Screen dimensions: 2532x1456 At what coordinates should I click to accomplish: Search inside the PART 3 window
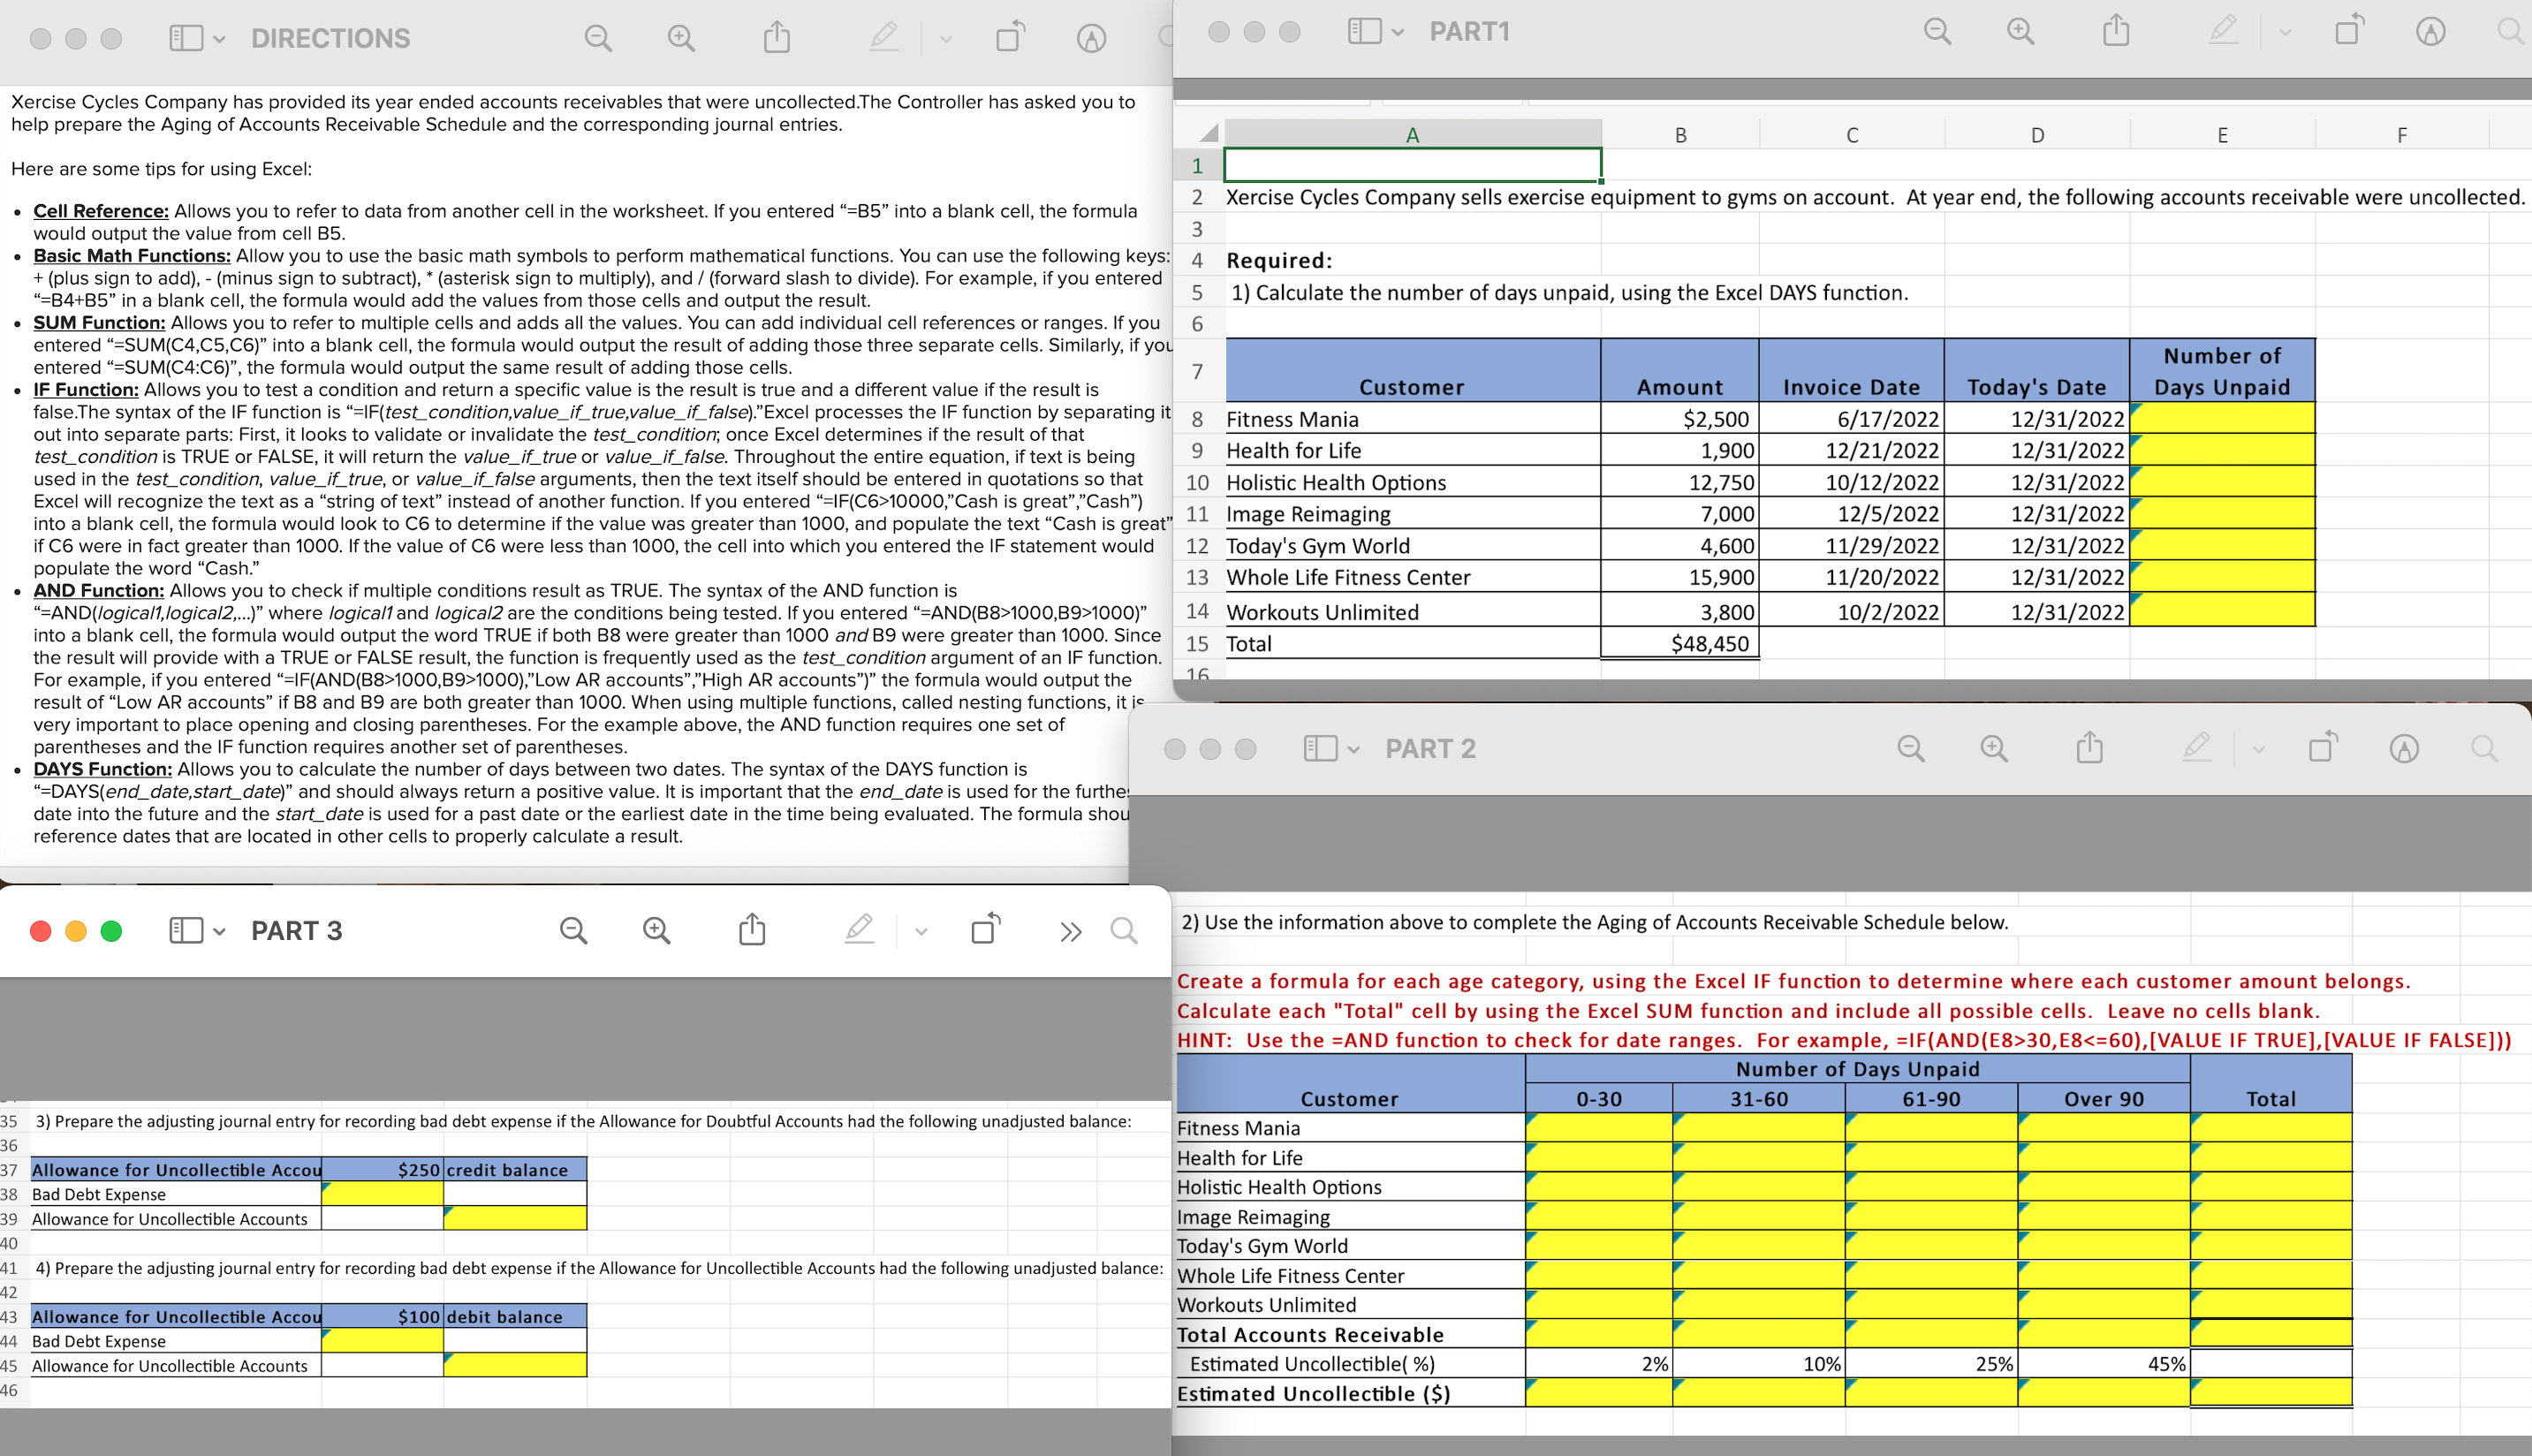coord(1124,931)
